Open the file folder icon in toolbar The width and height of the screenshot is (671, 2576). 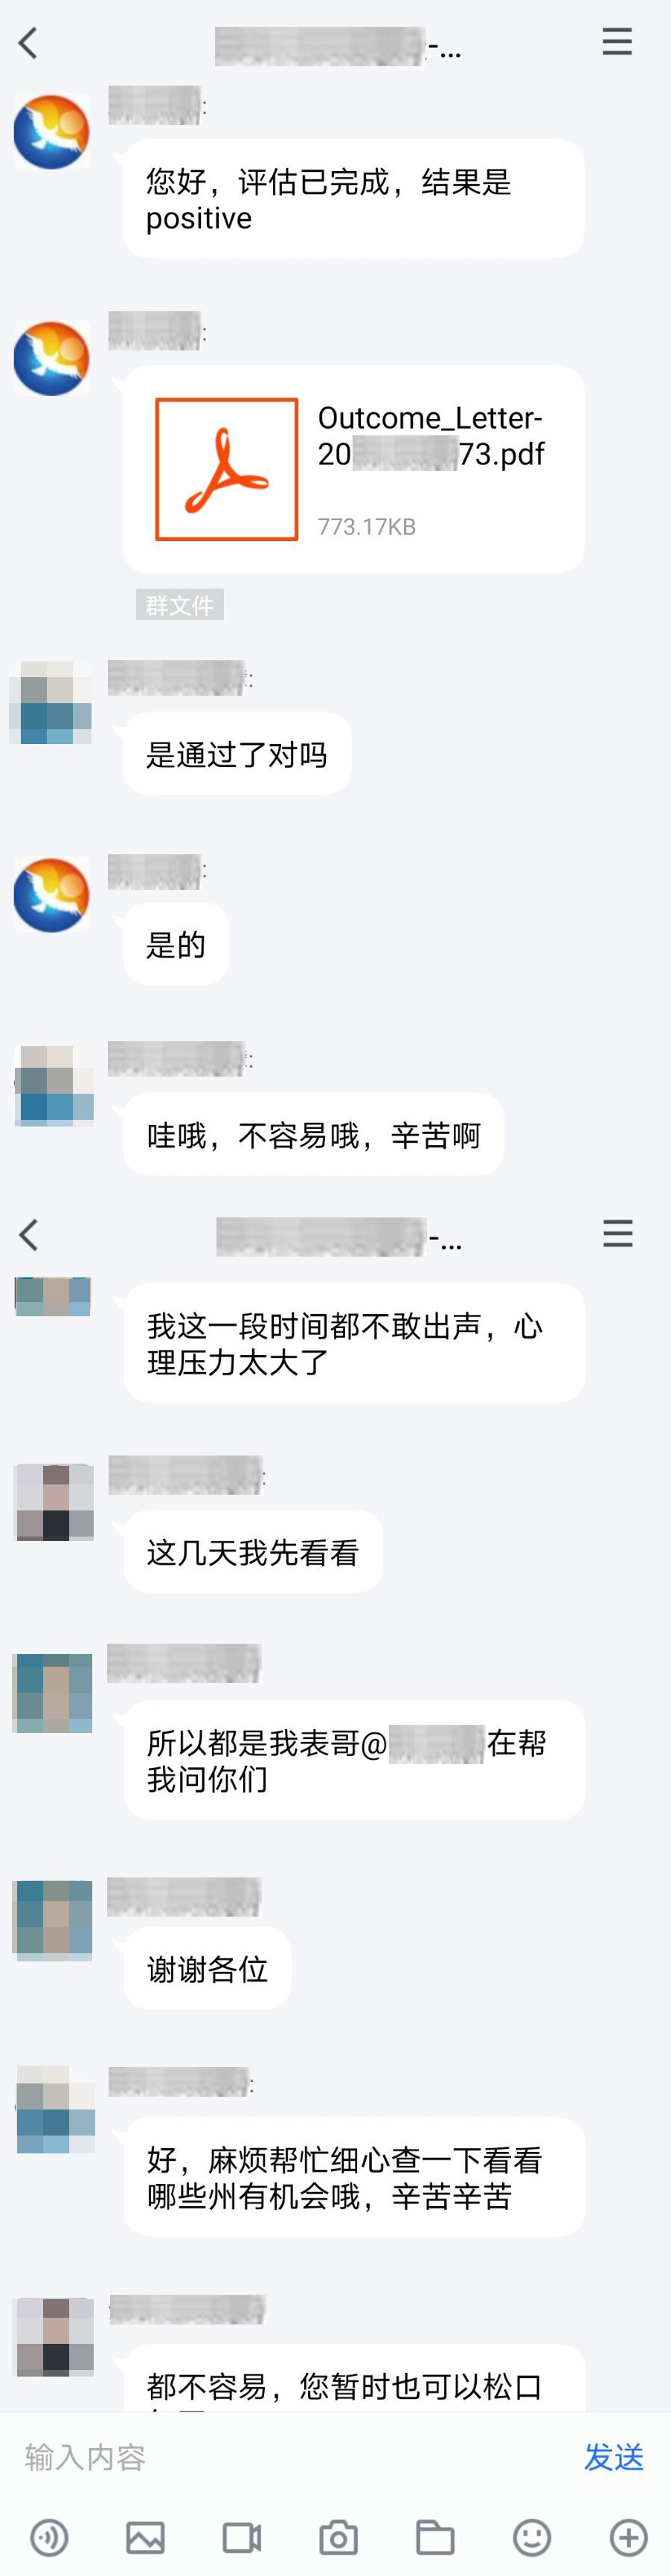pos(435,2536)
